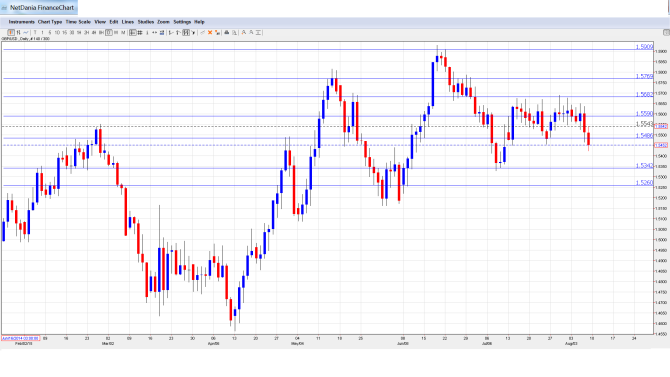Click the 1.5682 level label
The width and height of the screenshot is (670, 377).
point(644,94)
